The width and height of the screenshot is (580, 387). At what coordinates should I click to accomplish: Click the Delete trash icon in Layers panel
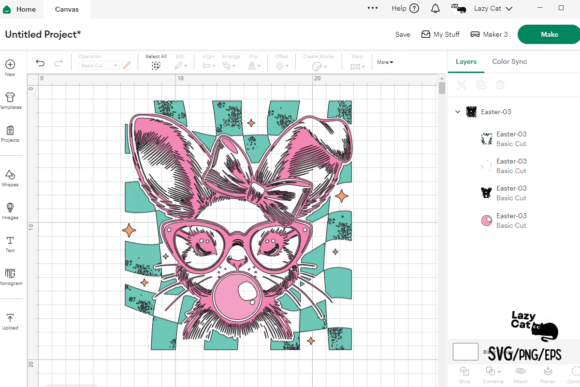click(x=500, y=85)
